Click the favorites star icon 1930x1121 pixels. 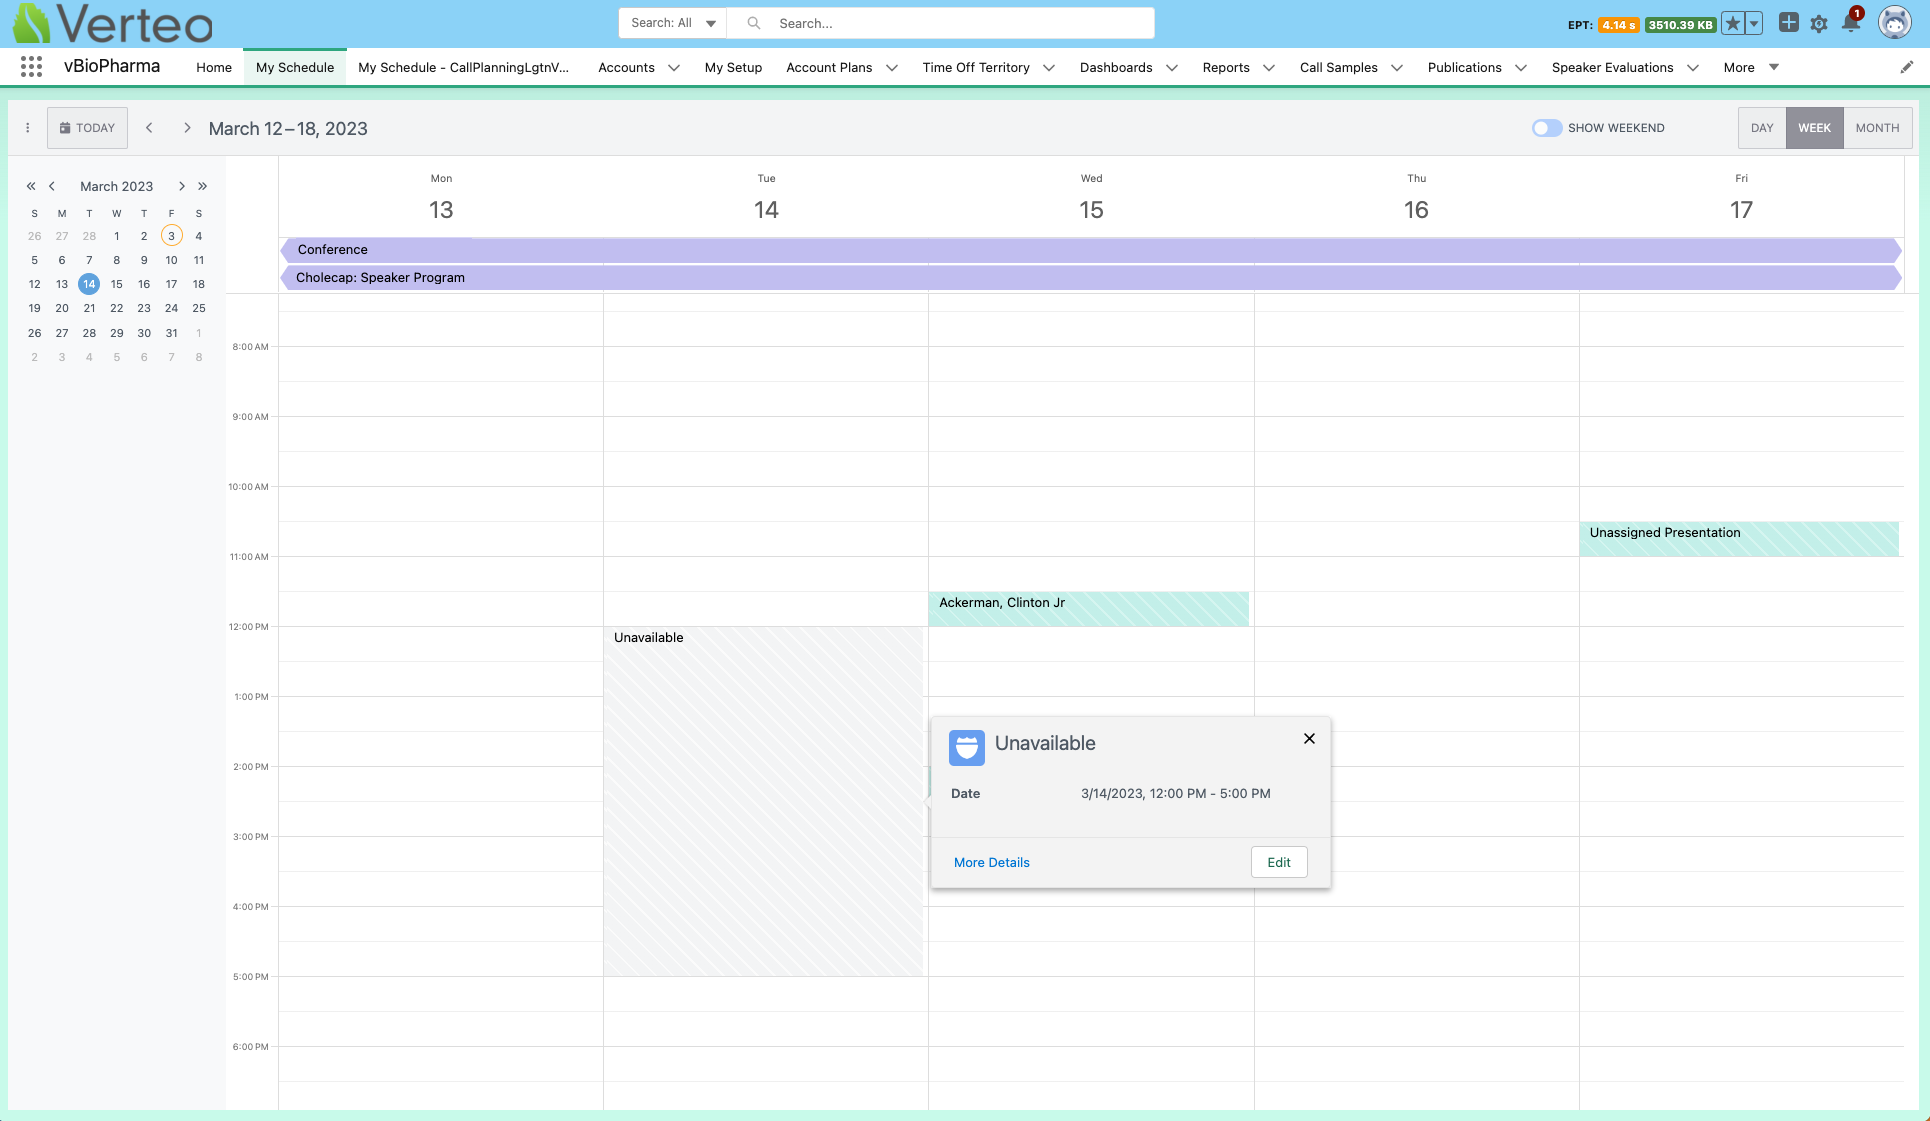point(1733,24)
